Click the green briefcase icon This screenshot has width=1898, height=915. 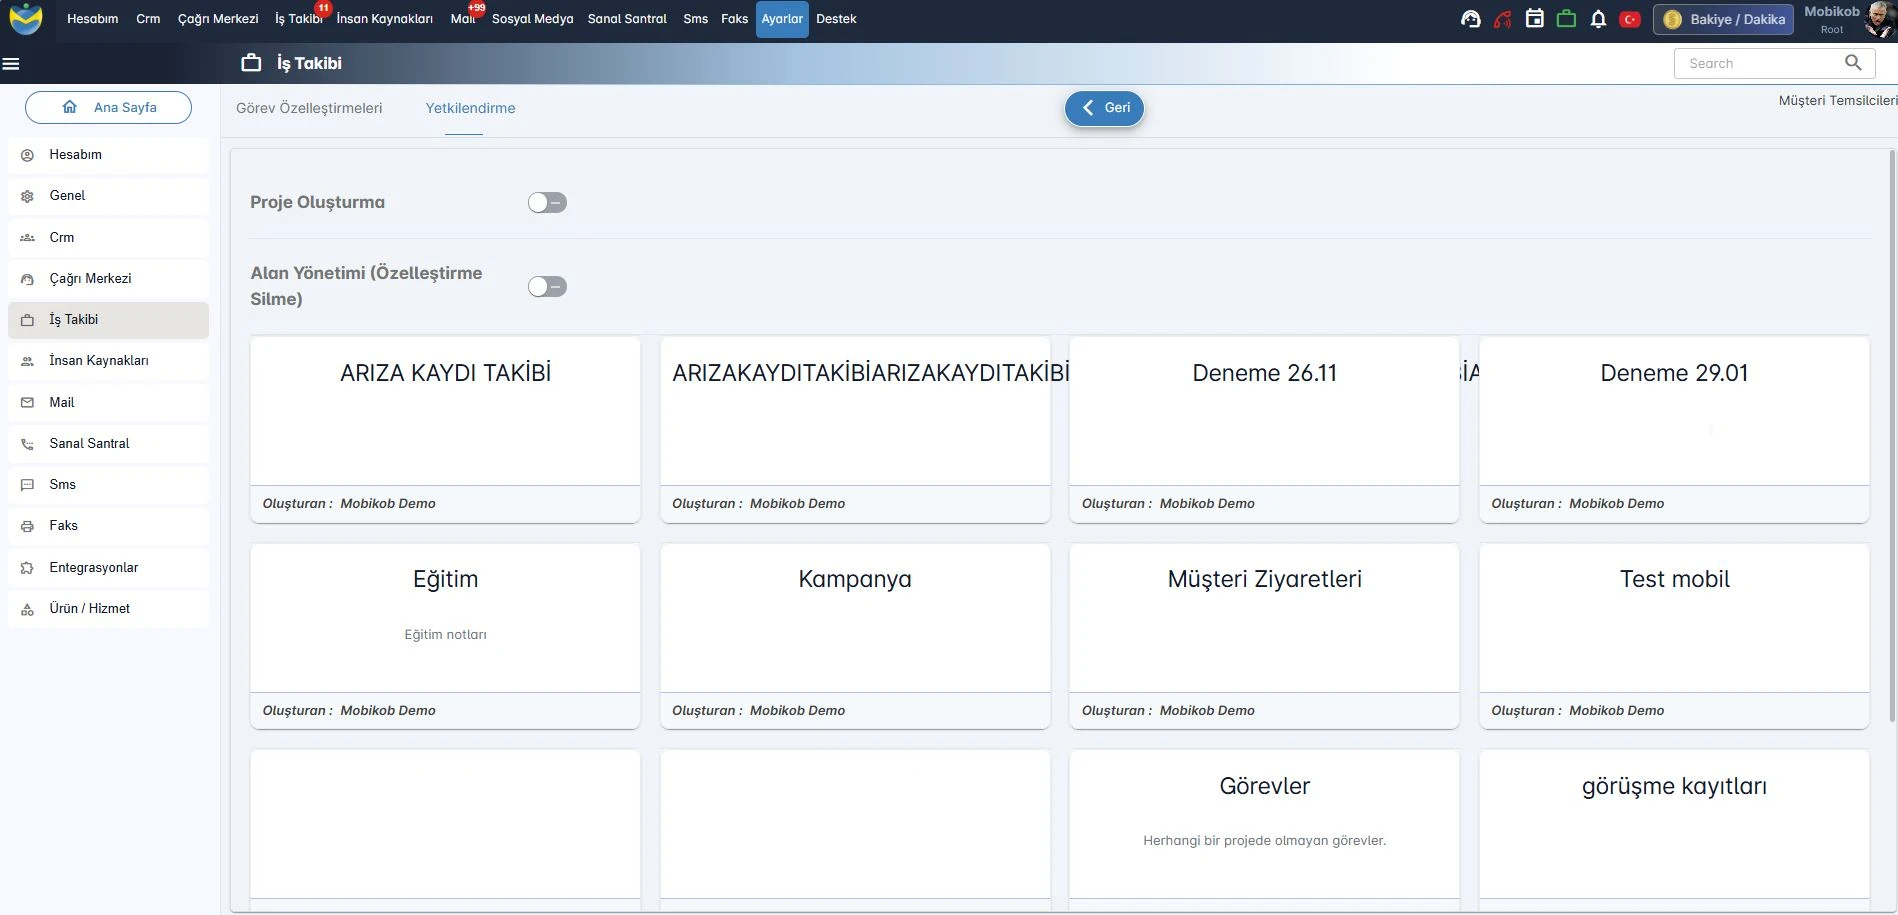click(1566, 19)
